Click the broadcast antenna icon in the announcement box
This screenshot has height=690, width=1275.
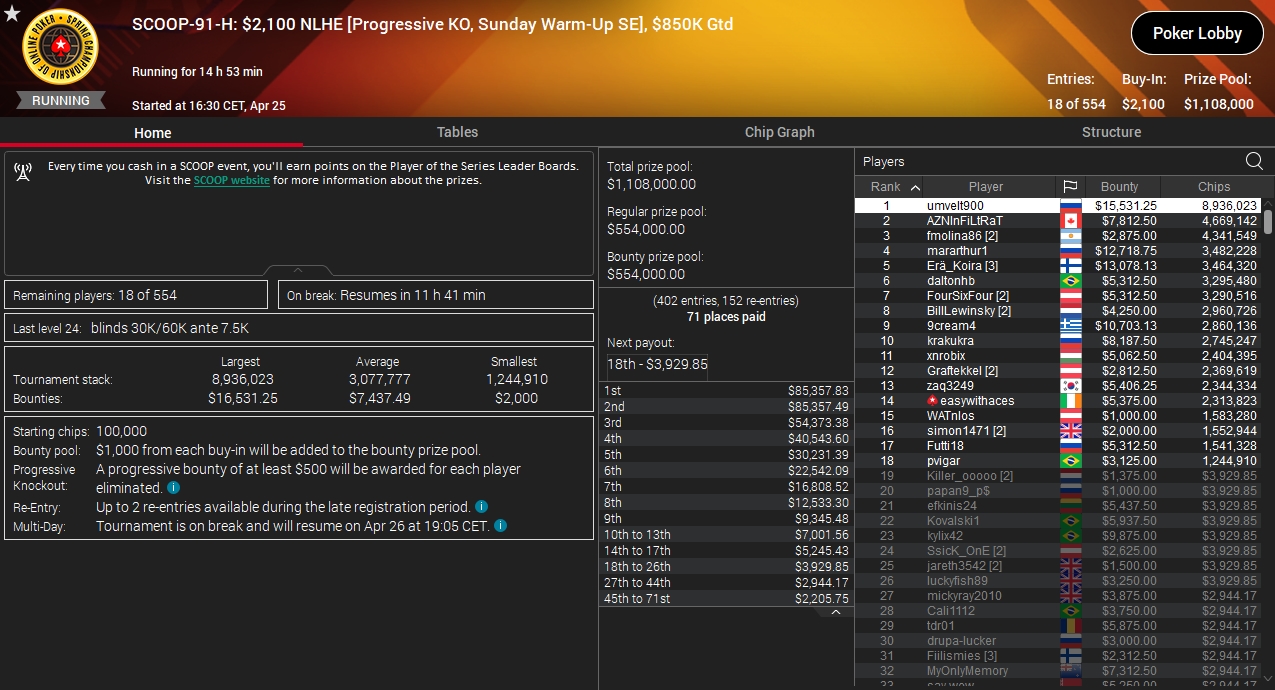[23, 172]
